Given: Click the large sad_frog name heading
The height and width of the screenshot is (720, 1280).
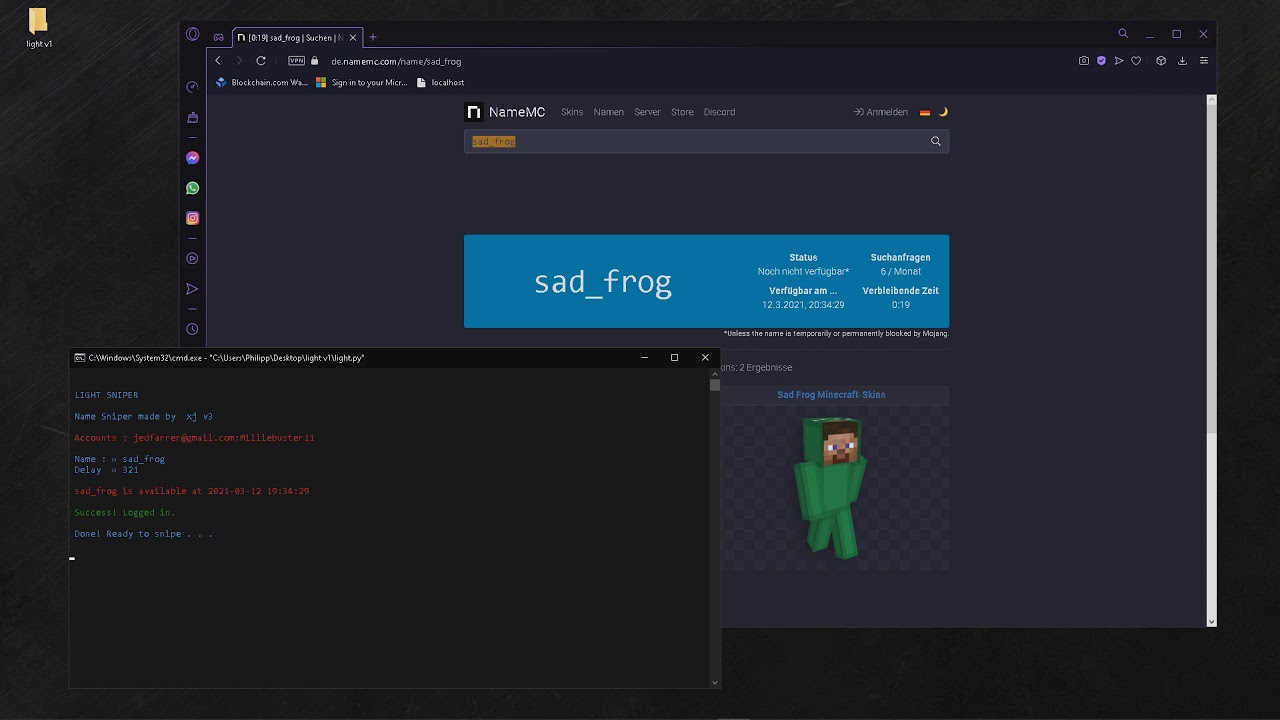Looking at the screenshot, I should click(603, 282).
